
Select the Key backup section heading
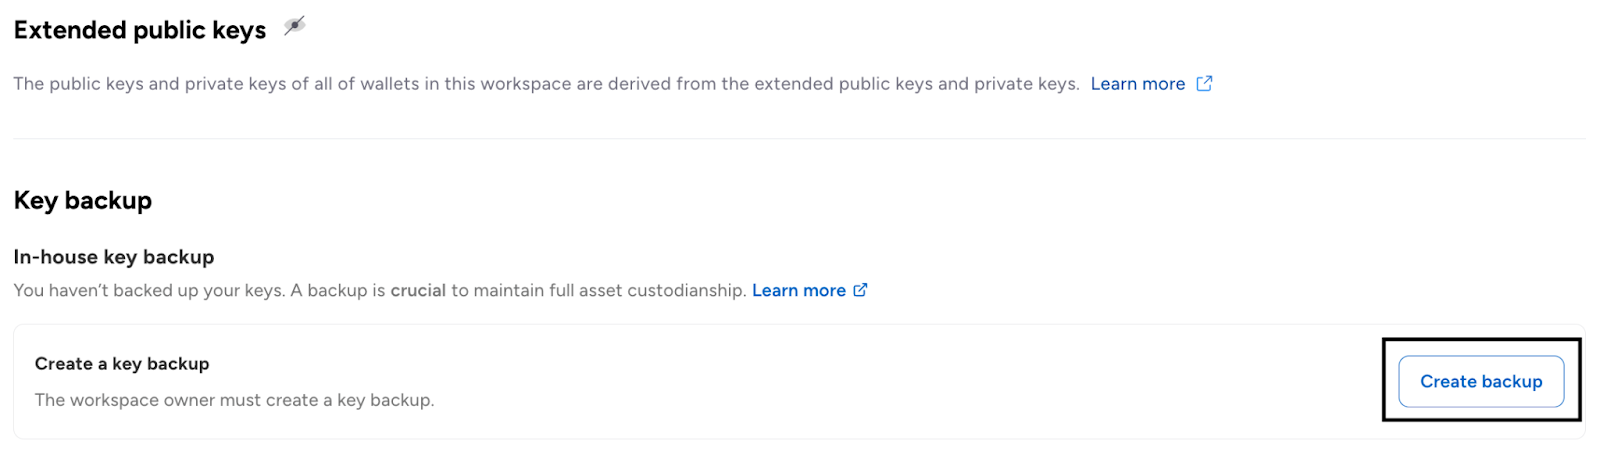coord(83,201)
